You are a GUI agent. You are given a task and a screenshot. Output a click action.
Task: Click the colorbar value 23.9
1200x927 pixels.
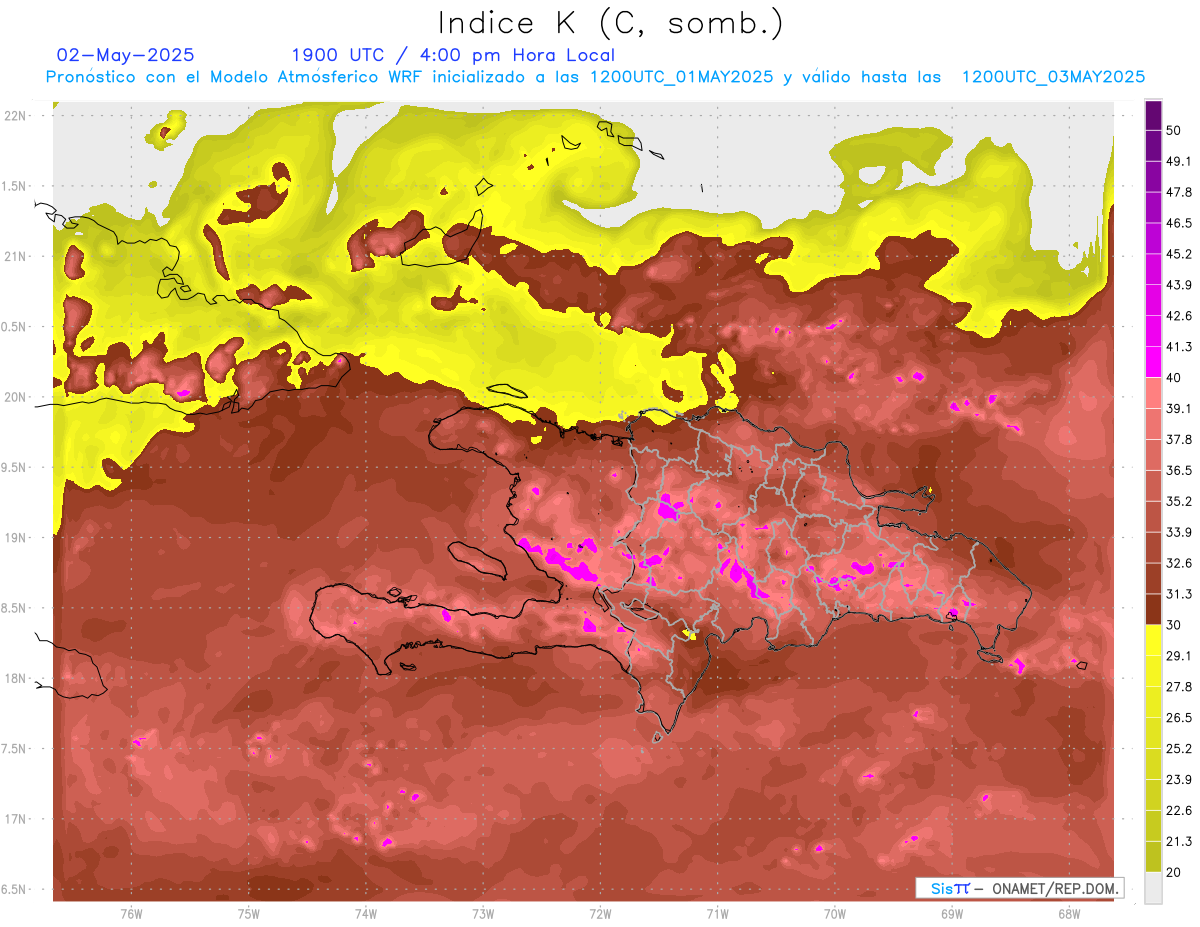(x=1178, y=780)
